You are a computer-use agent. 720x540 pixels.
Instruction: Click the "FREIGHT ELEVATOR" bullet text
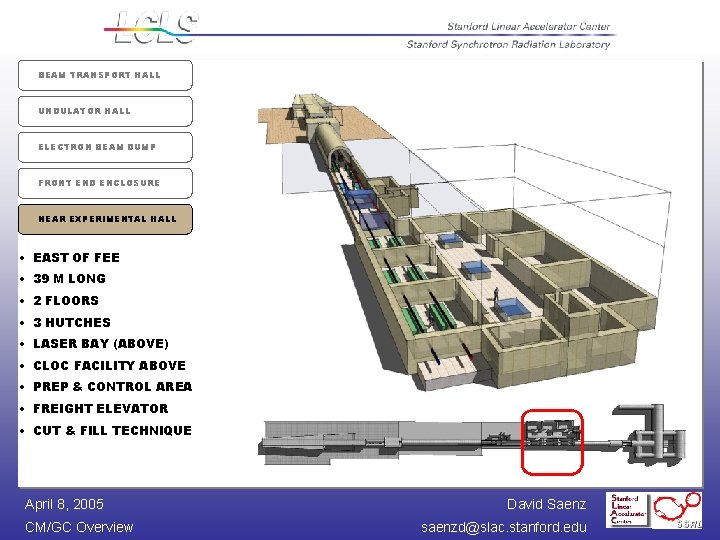pos(101,409)
